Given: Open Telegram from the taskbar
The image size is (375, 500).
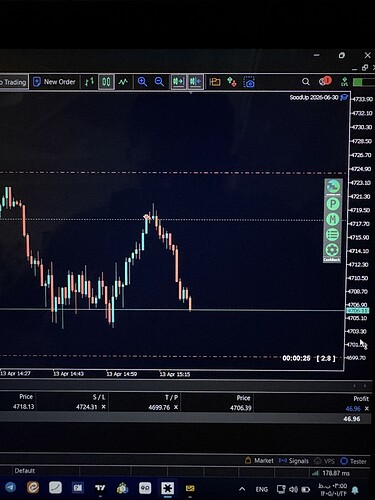Looking at the screenshot, I should click(10, 487).
